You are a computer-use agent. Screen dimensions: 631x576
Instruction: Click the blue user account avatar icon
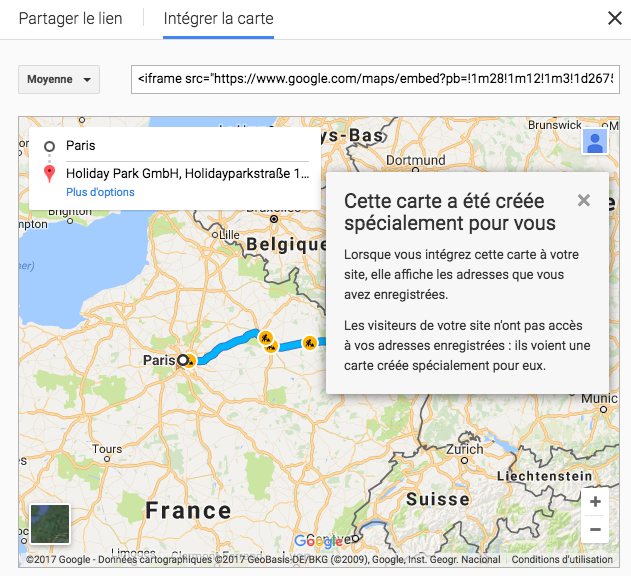(x=595, y=142)
